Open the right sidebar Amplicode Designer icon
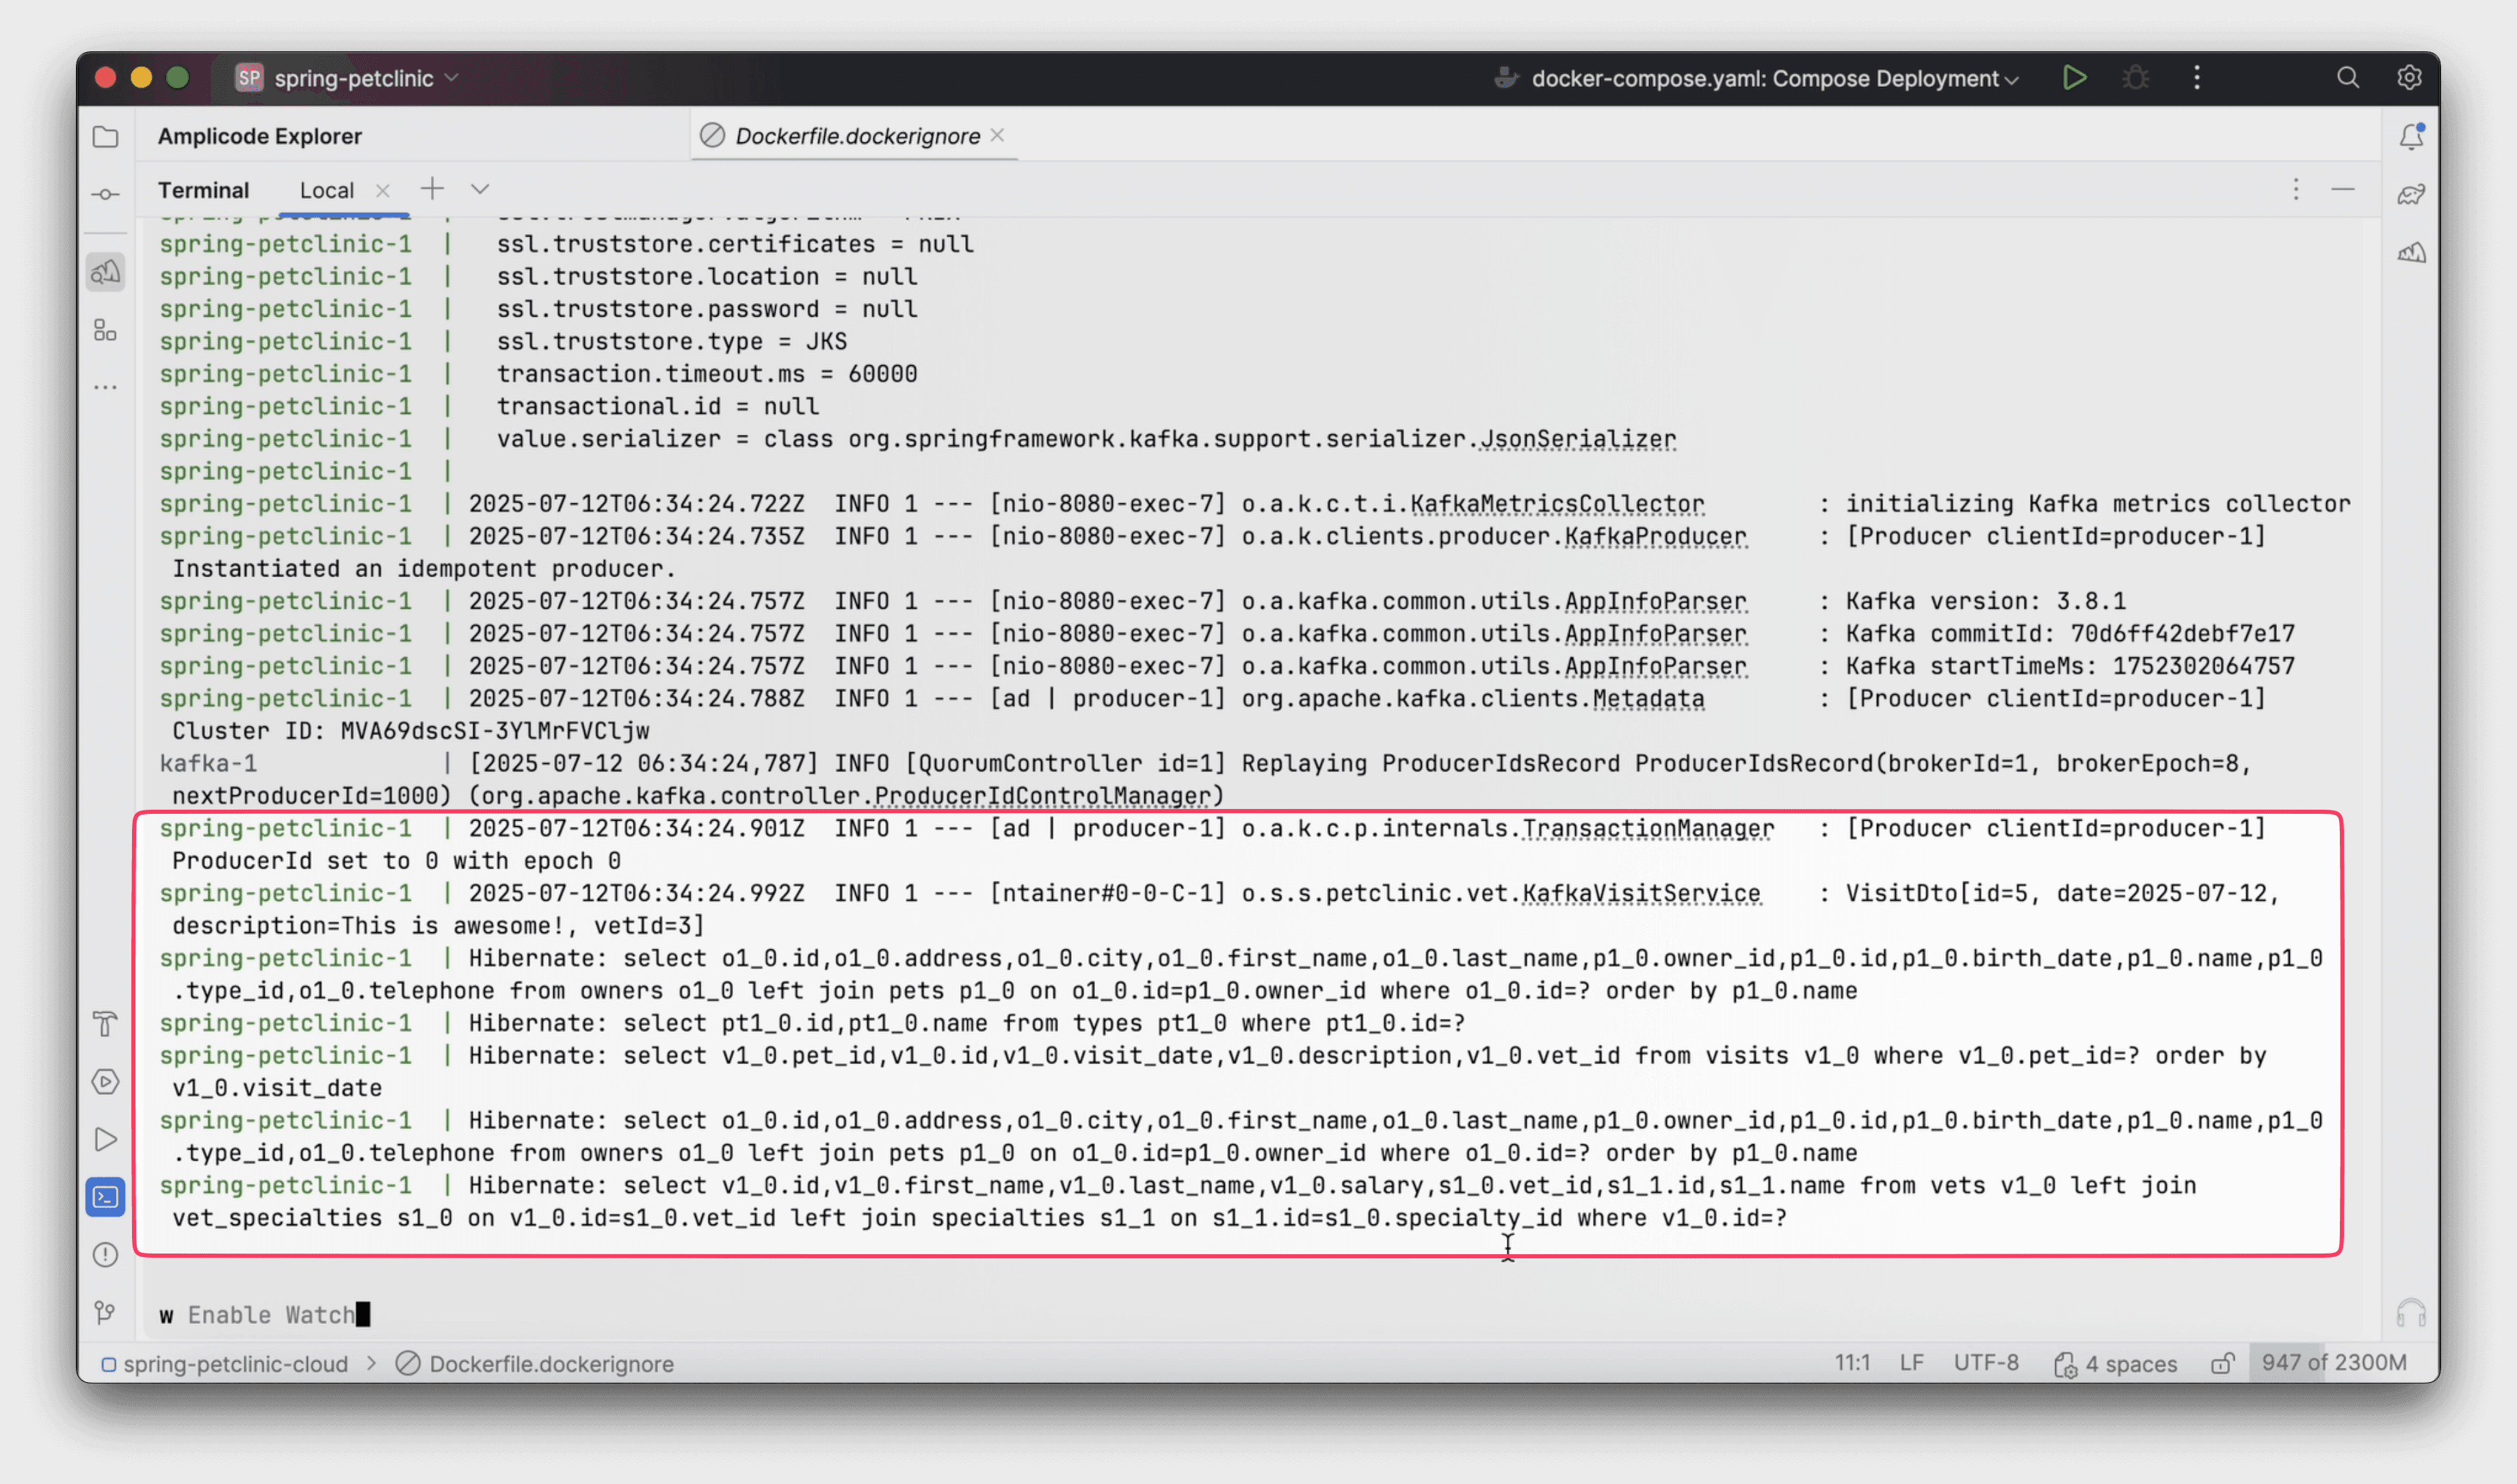This screenshot has height=1484, width=2517. [2411, 252]
